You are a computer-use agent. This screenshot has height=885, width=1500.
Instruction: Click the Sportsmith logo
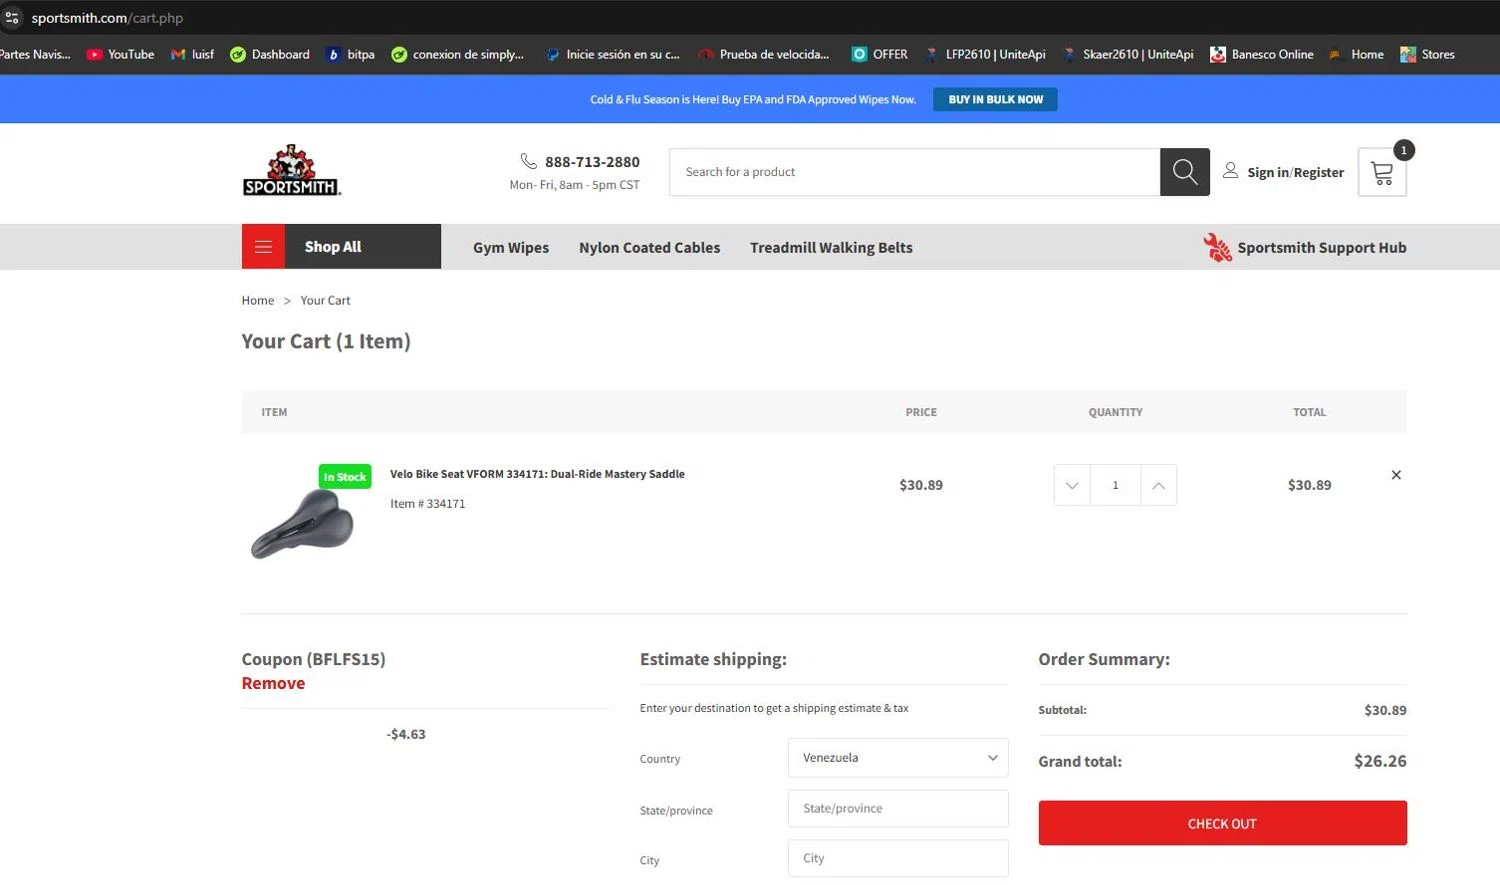(292, 170)
